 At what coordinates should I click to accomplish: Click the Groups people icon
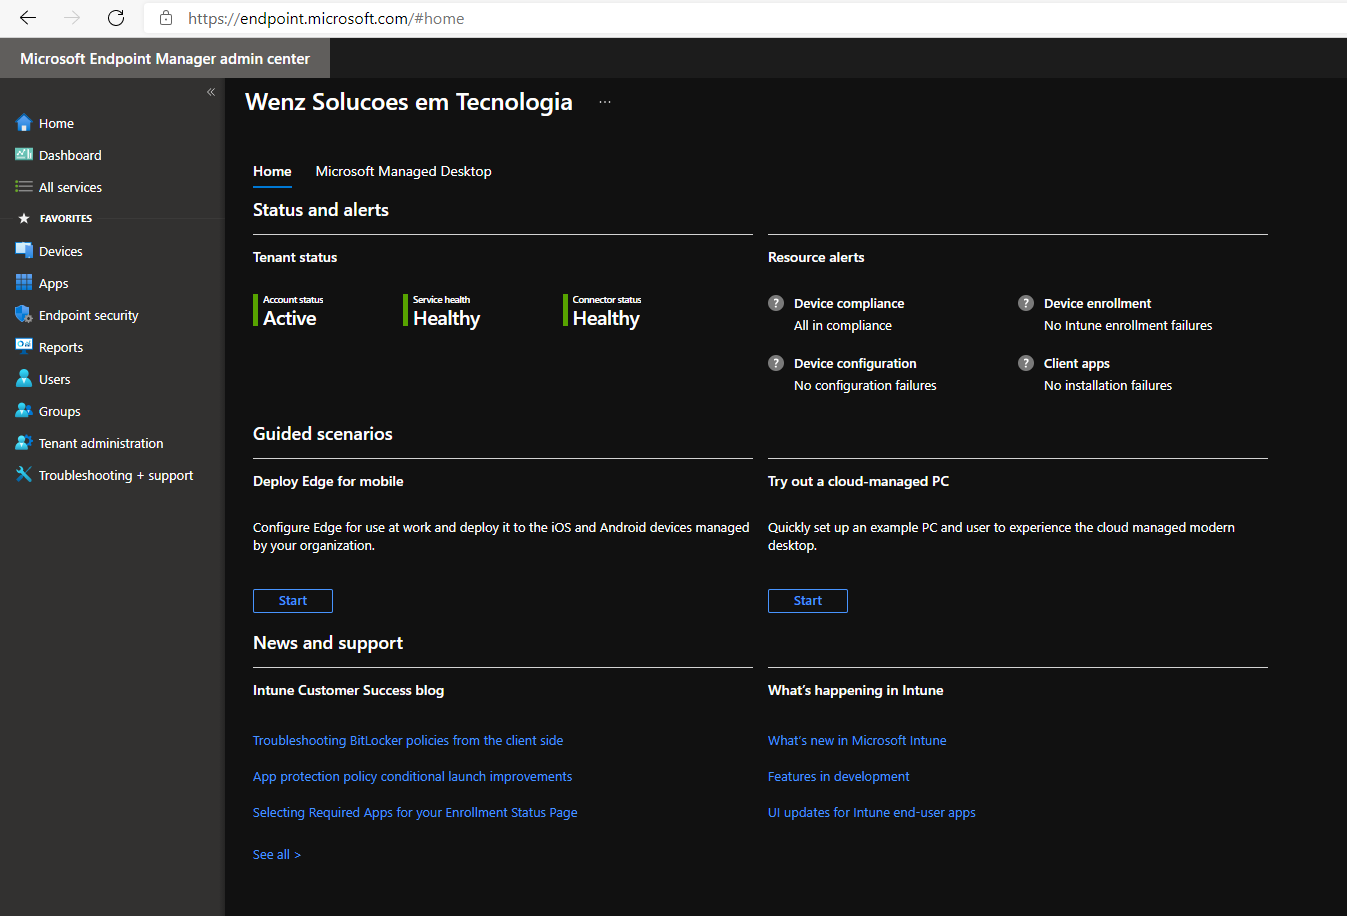click(x=24, y=411)
